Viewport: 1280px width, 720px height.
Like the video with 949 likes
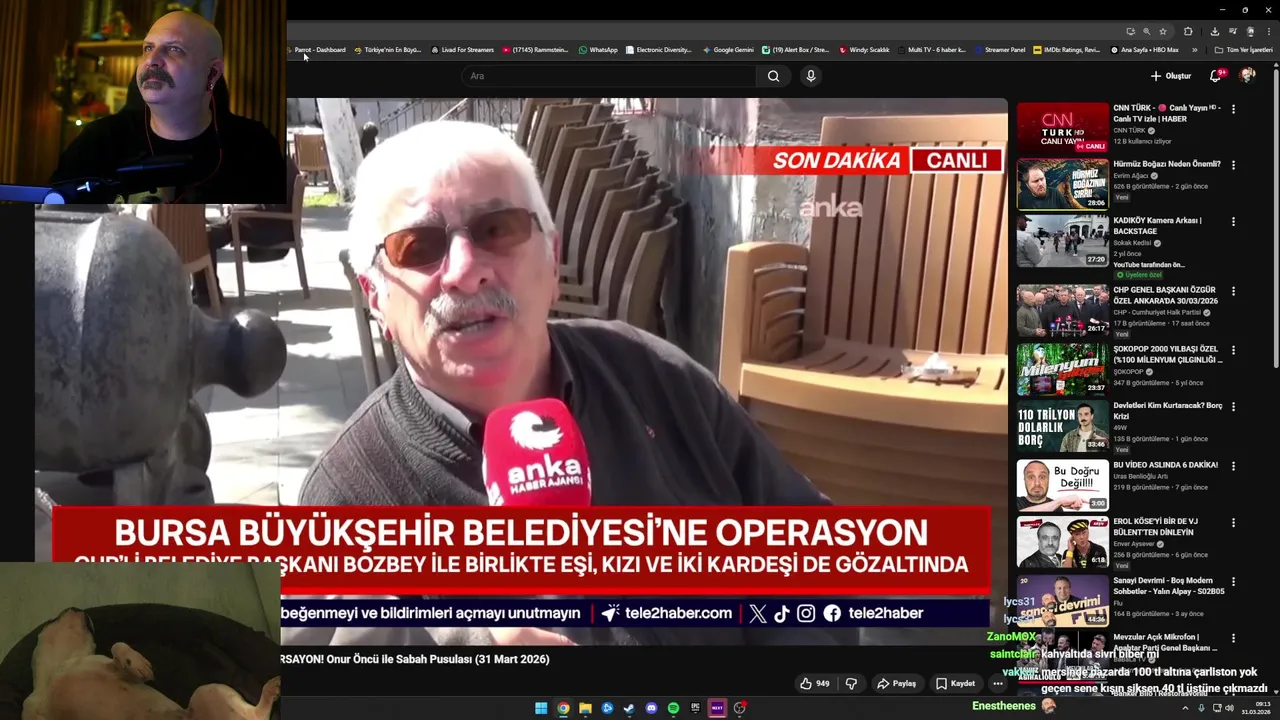[814, 684]
